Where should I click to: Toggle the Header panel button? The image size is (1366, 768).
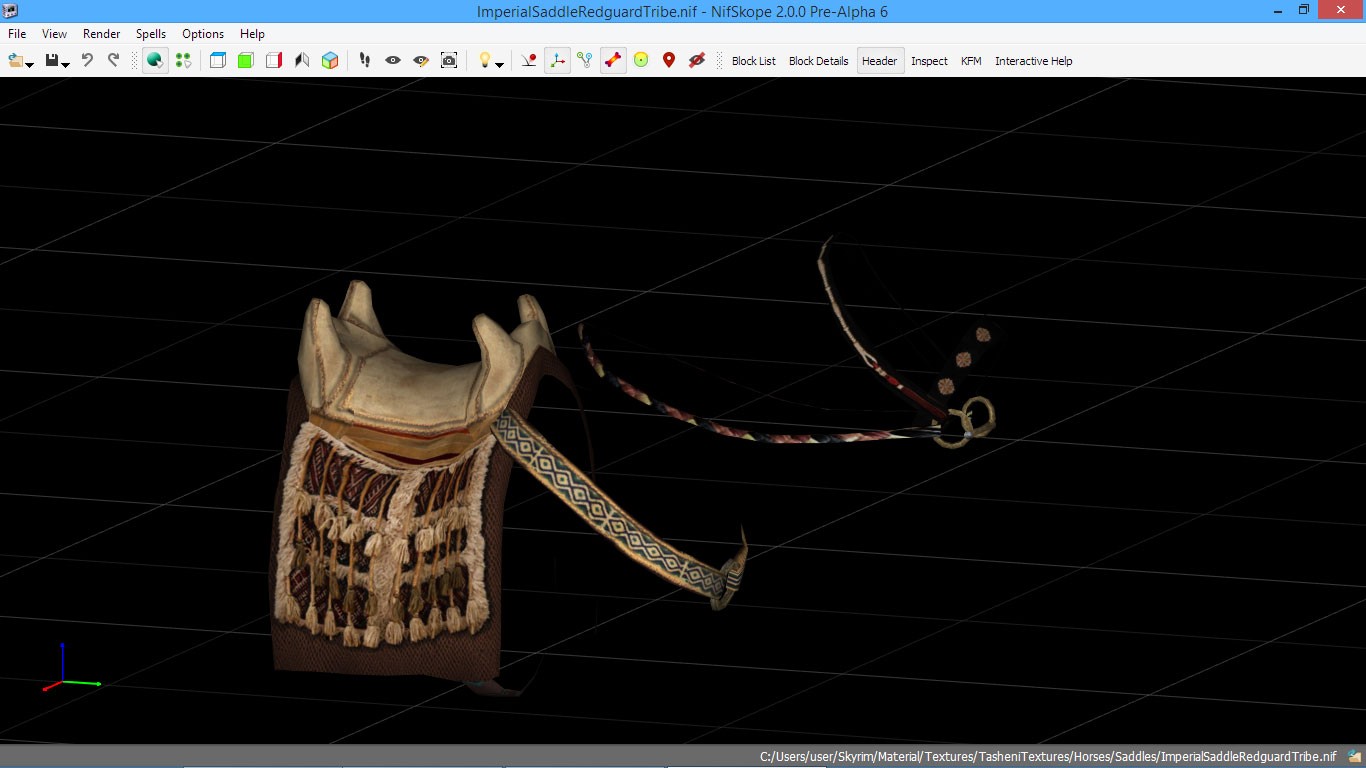(x=879, y=61)
